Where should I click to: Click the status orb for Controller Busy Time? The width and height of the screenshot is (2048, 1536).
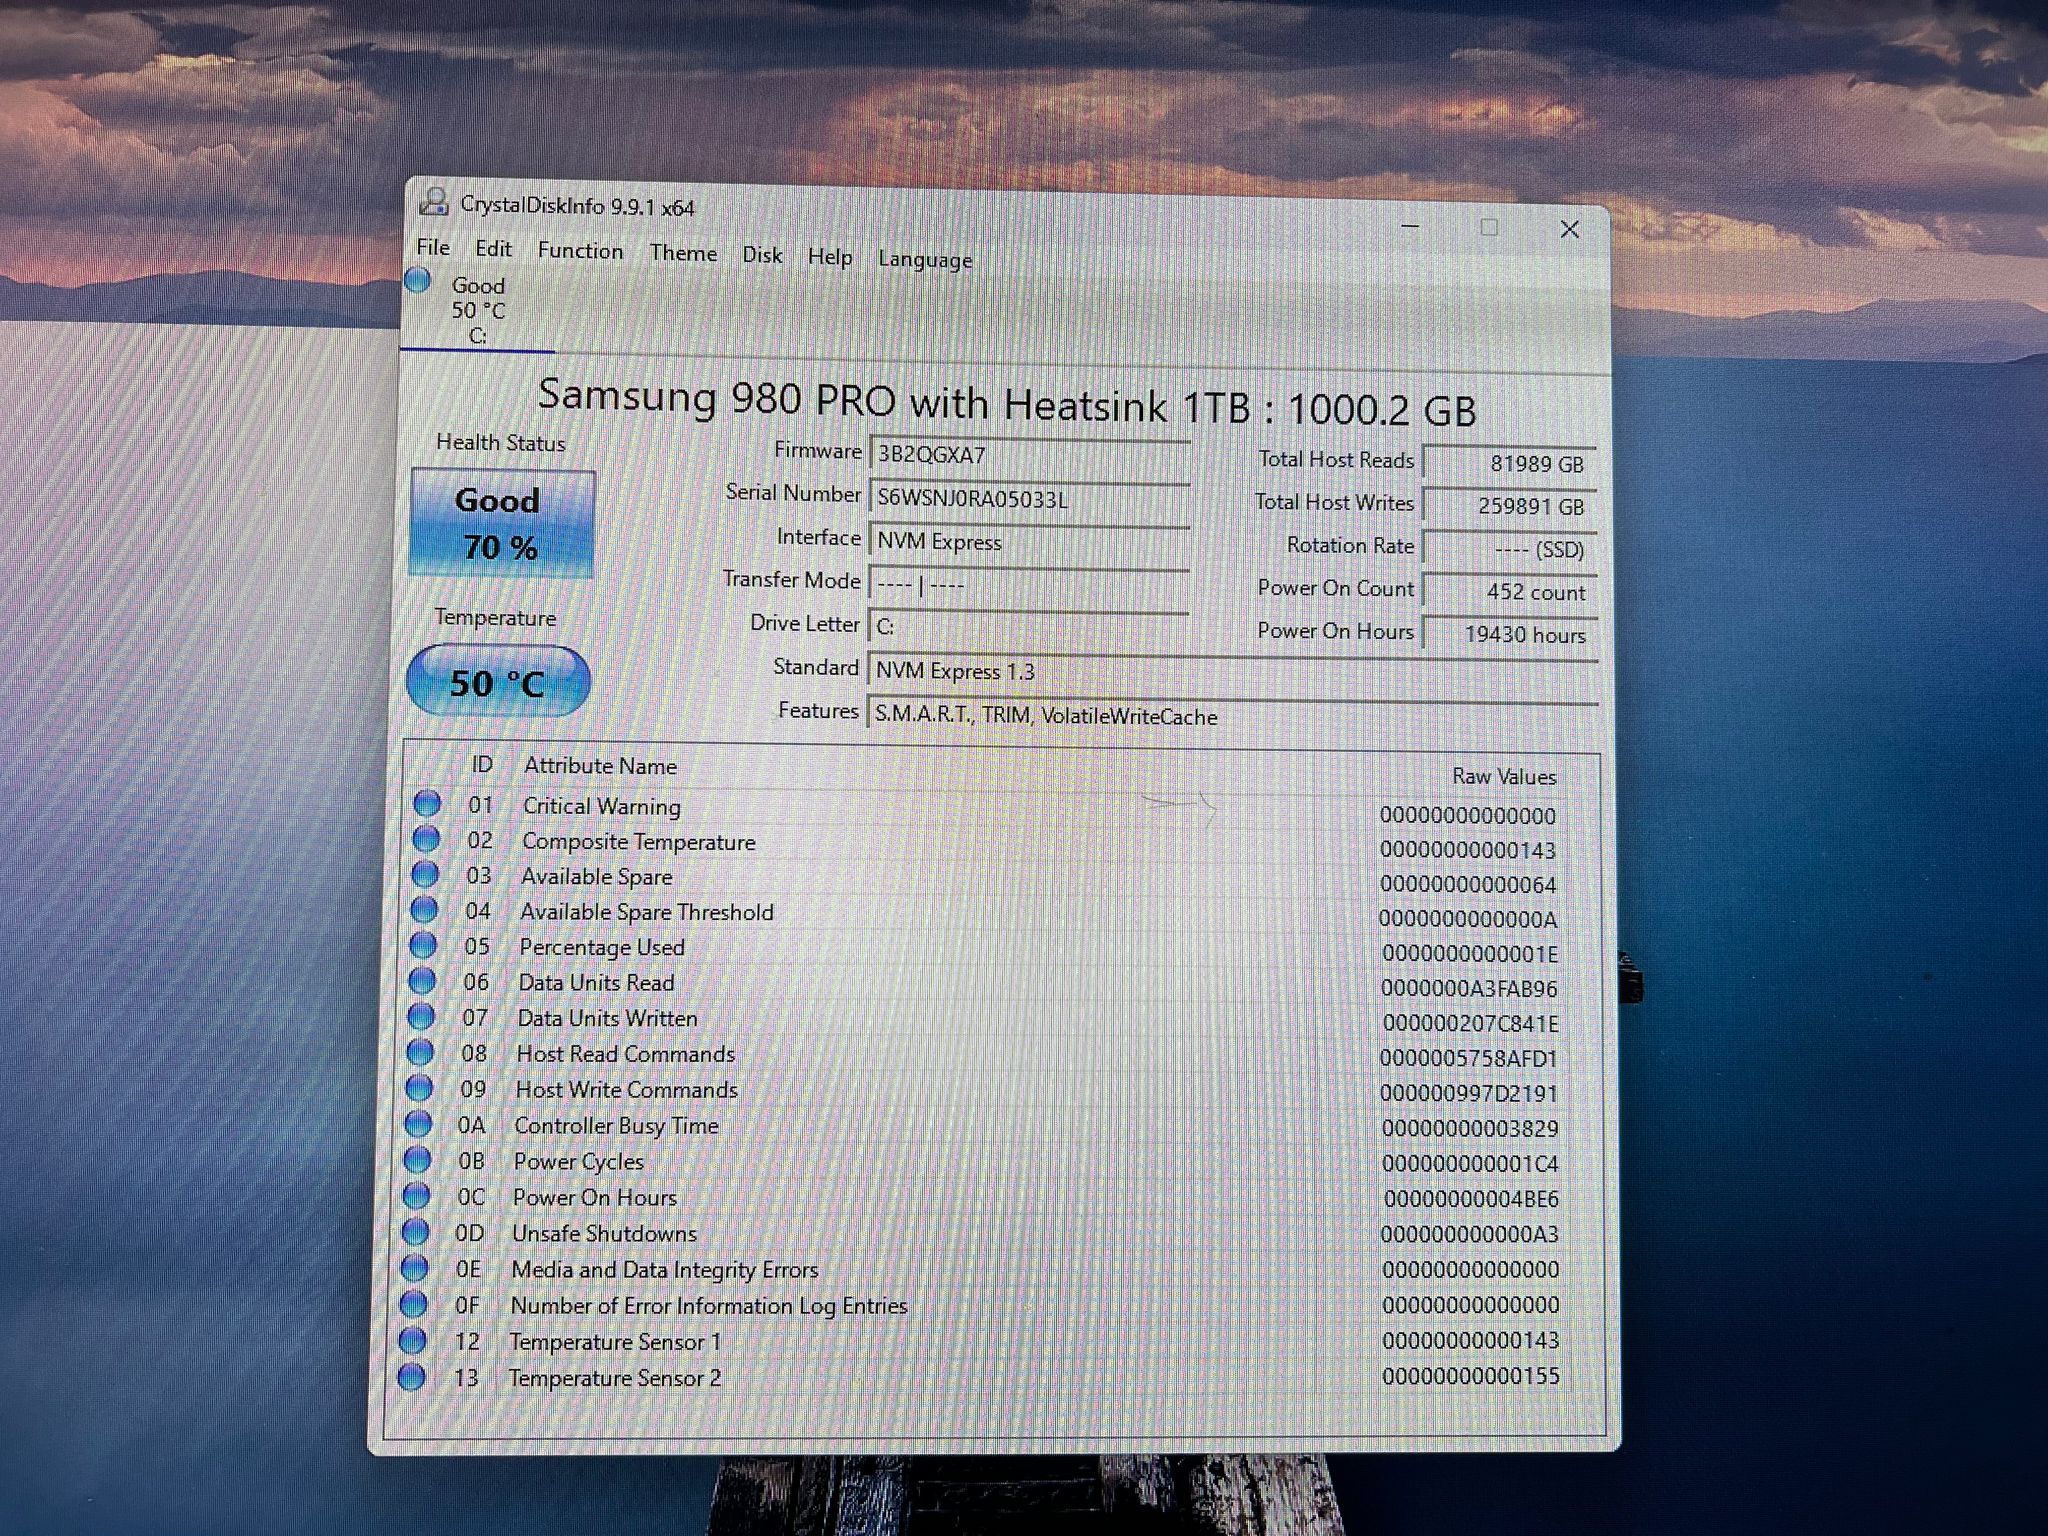click(x=418, y=1123)
